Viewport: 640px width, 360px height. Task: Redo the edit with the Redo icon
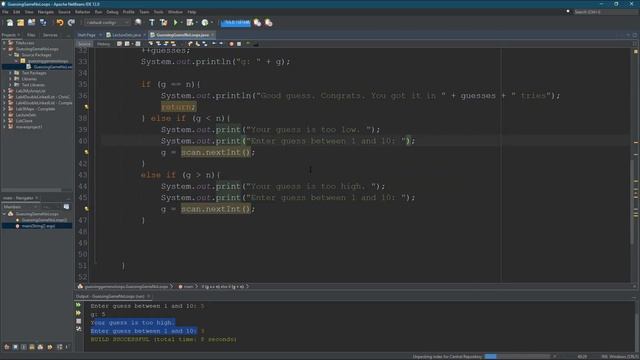coord(71,22)
